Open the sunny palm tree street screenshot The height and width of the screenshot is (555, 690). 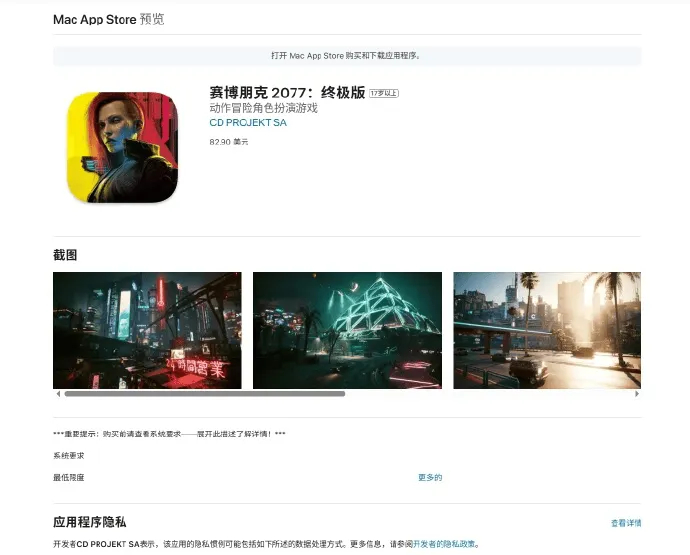(x=547, y=330)
